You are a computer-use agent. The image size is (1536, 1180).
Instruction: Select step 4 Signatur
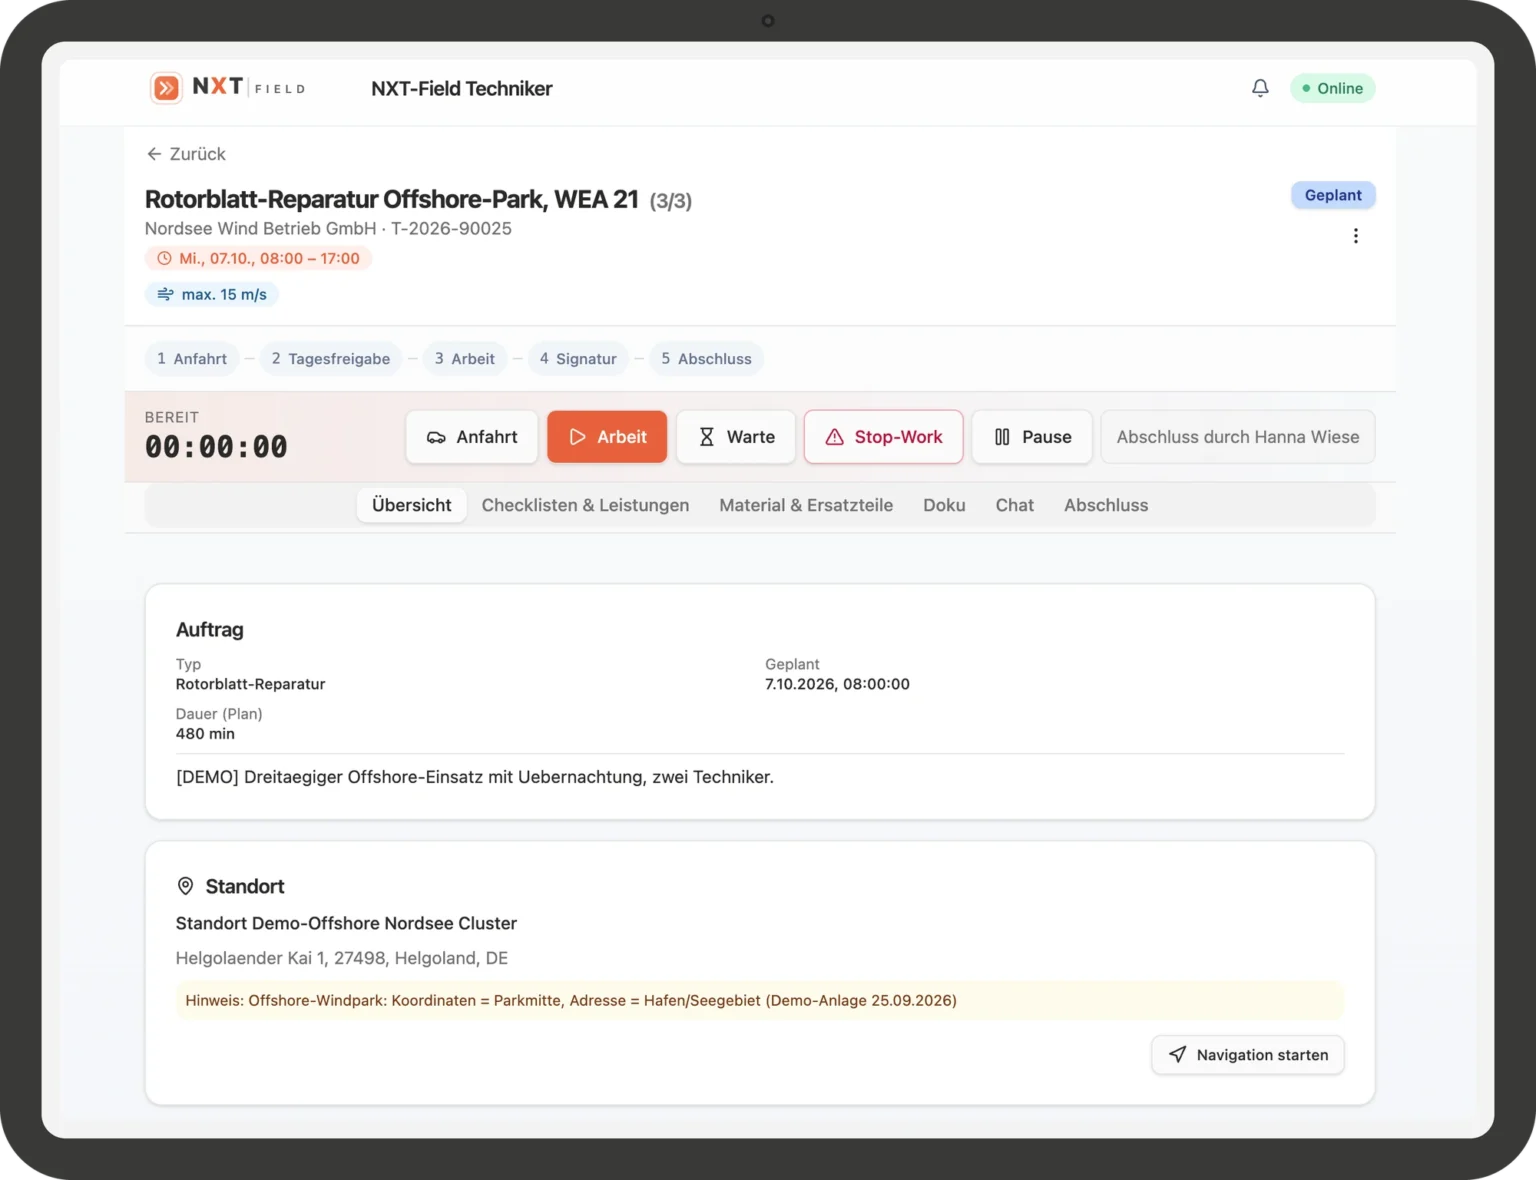coord(578,359)
